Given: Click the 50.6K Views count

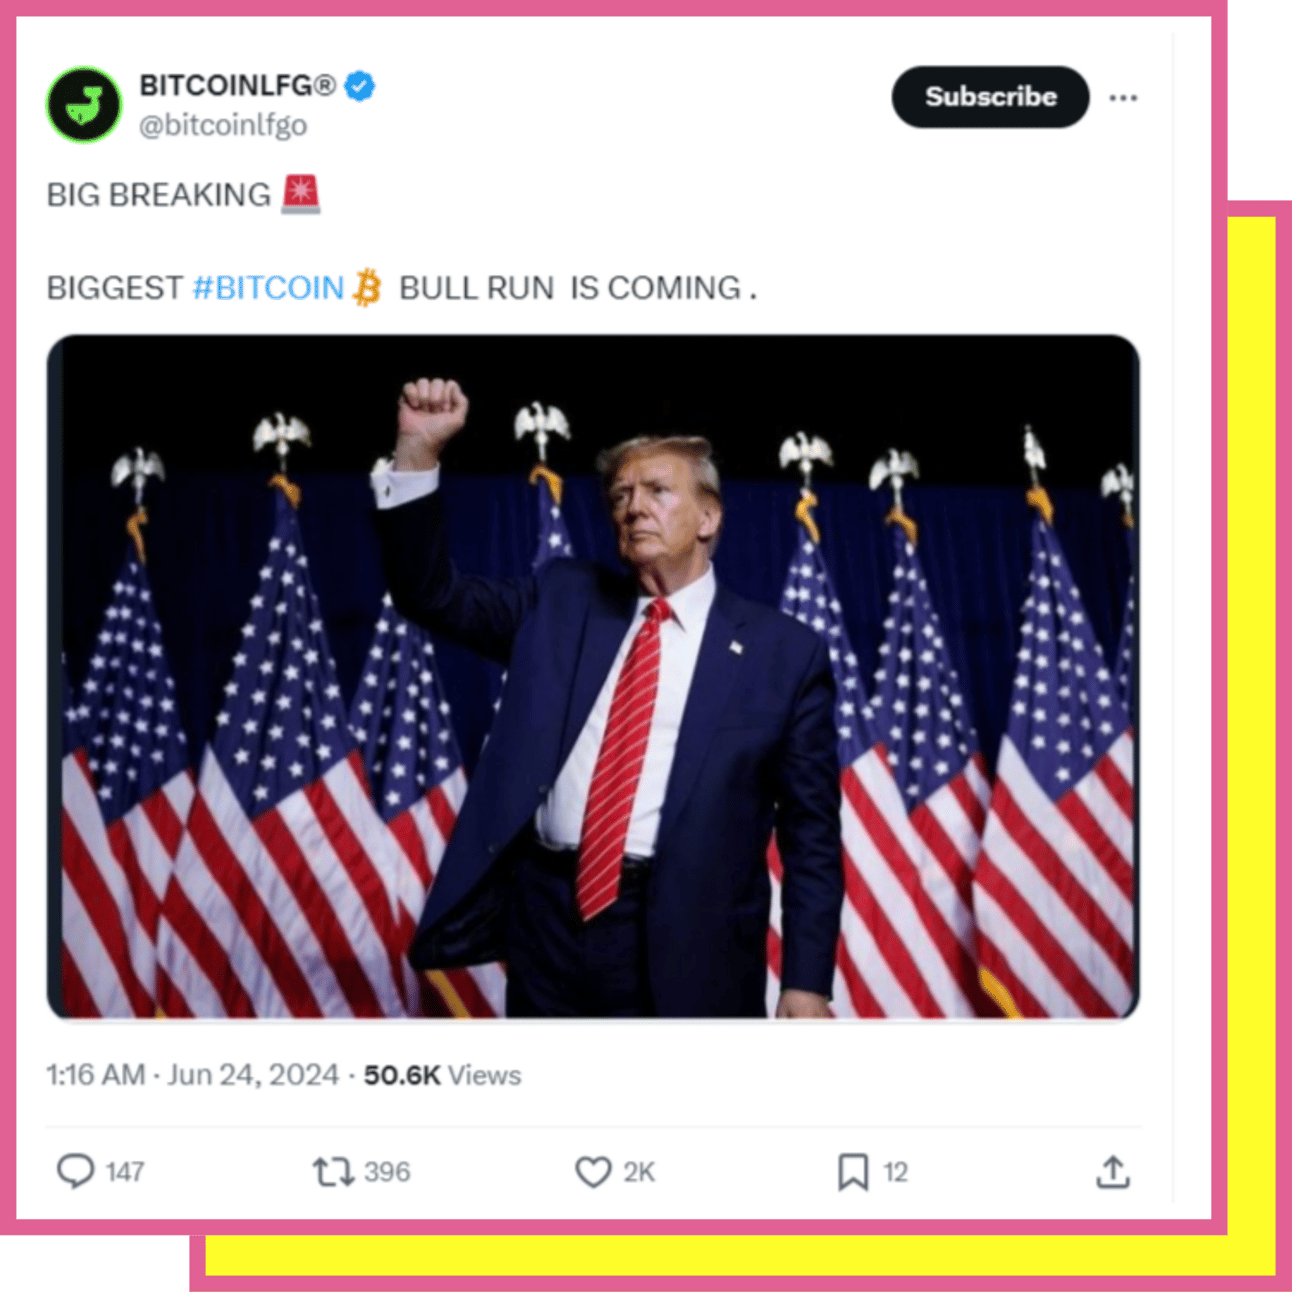Looking at the screenshot, I should 442,1075.
